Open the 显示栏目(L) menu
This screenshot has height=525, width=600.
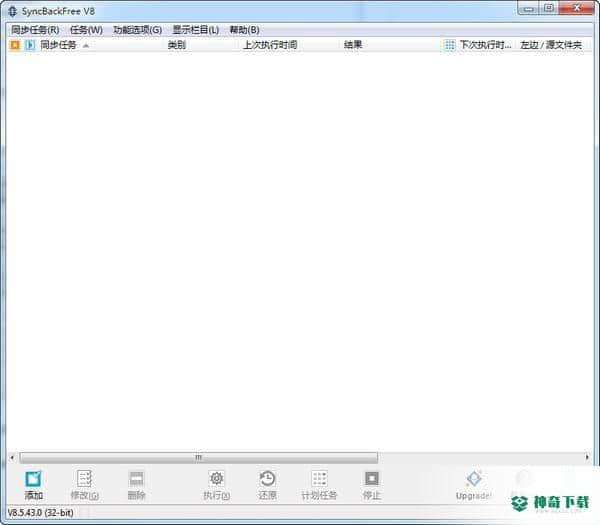pos(196,30)
